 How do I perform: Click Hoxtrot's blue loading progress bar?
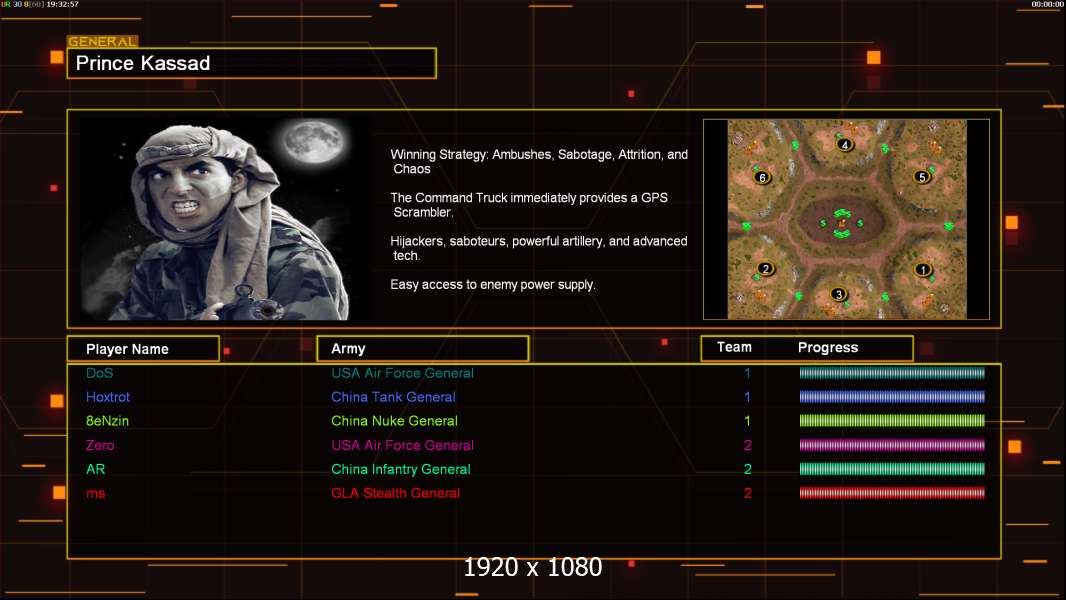click(x=892, y=397)
